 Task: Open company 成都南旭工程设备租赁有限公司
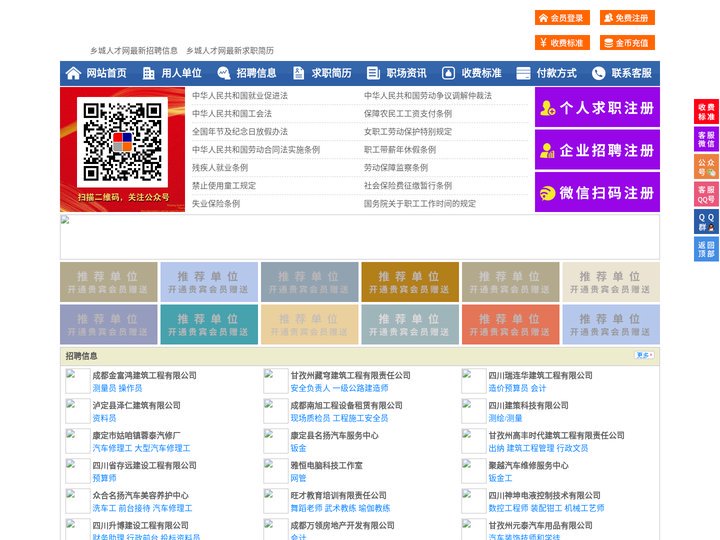(346, 405)
